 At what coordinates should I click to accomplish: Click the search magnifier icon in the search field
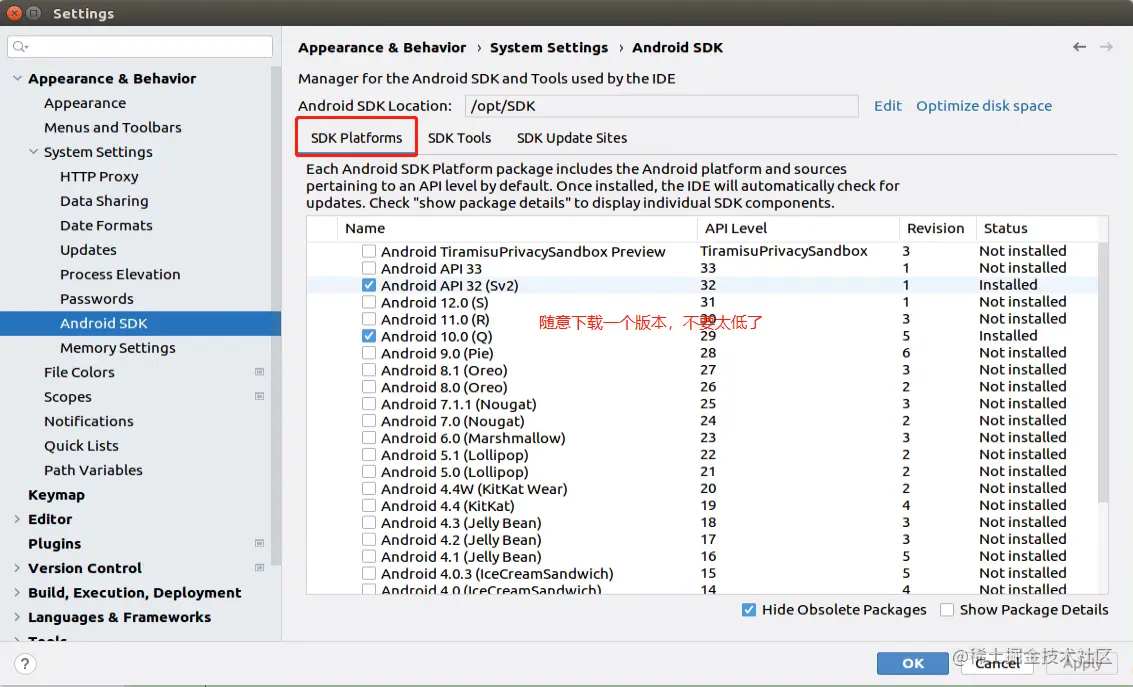pyautogui.click(x=20, y=47)
